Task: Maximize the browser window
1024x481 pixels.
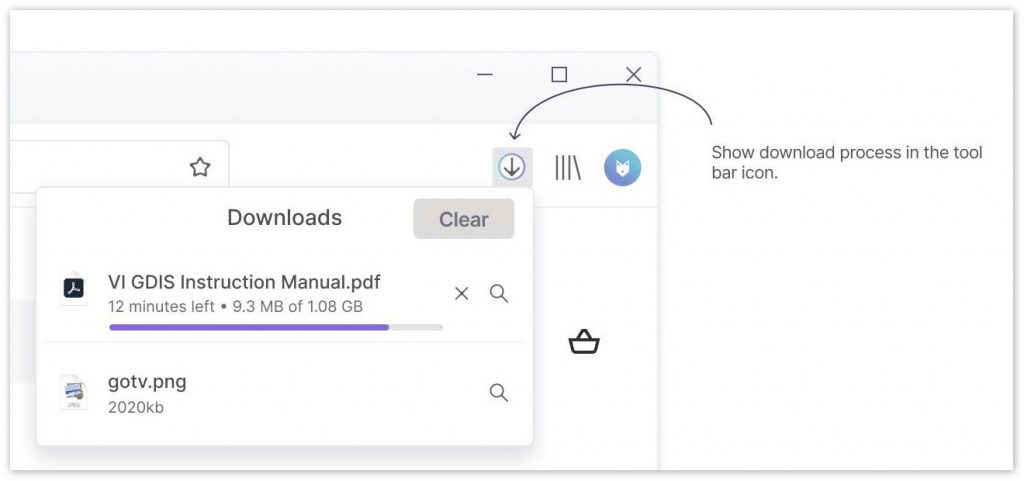Action: click(559, 74)
